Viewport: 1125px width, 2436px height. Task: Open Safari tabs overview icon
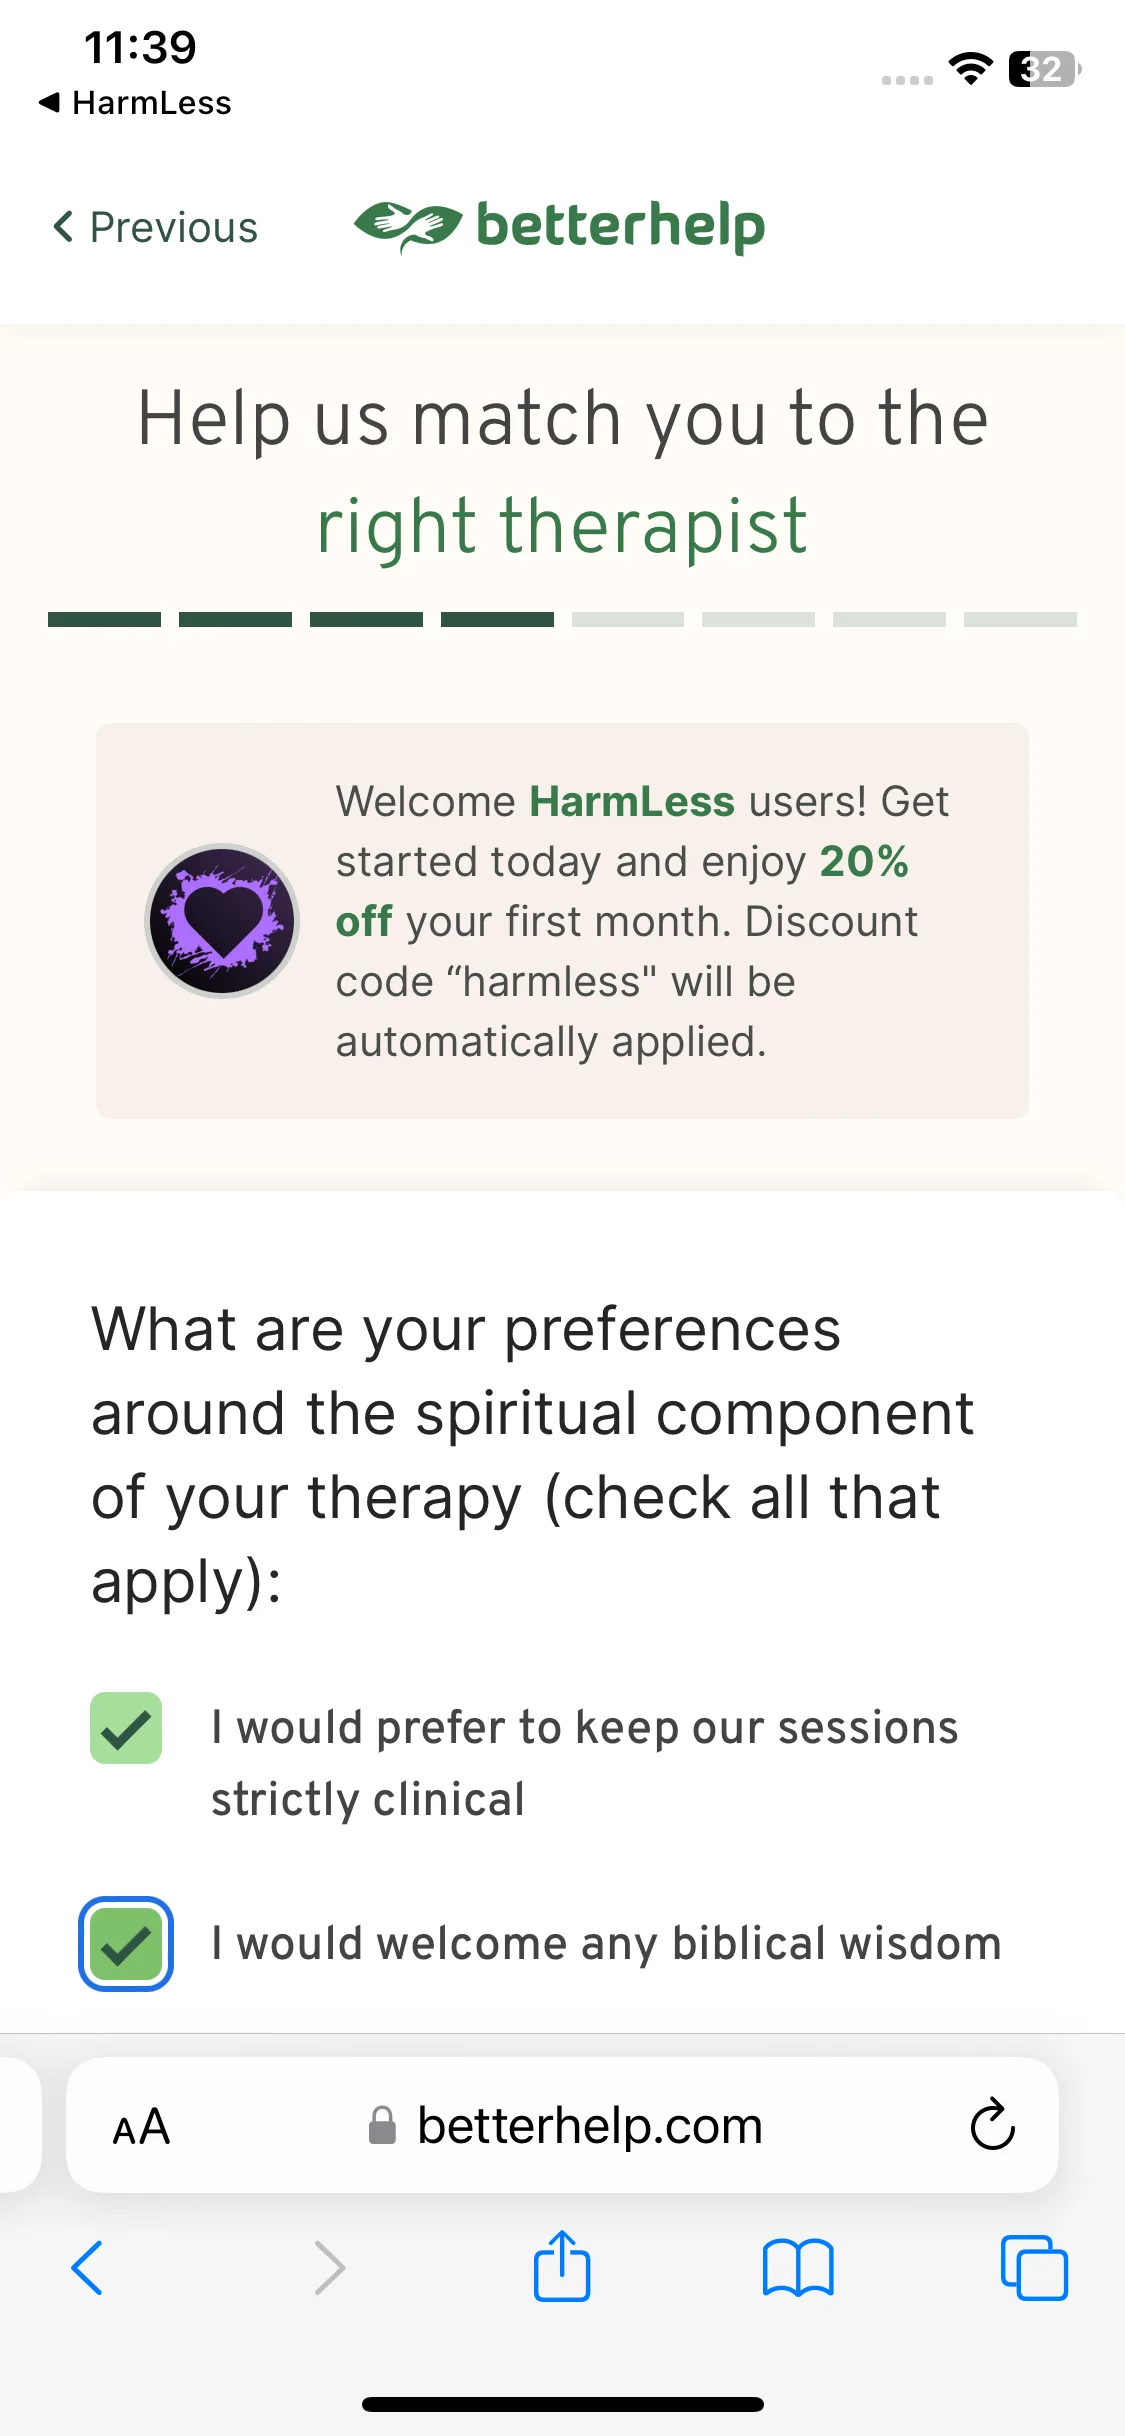[1034, 2267]
